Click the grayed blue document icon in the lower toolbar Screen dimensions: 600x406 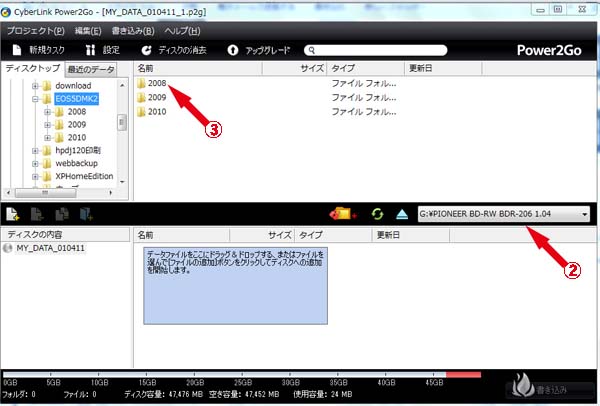[x=86, y=214]
